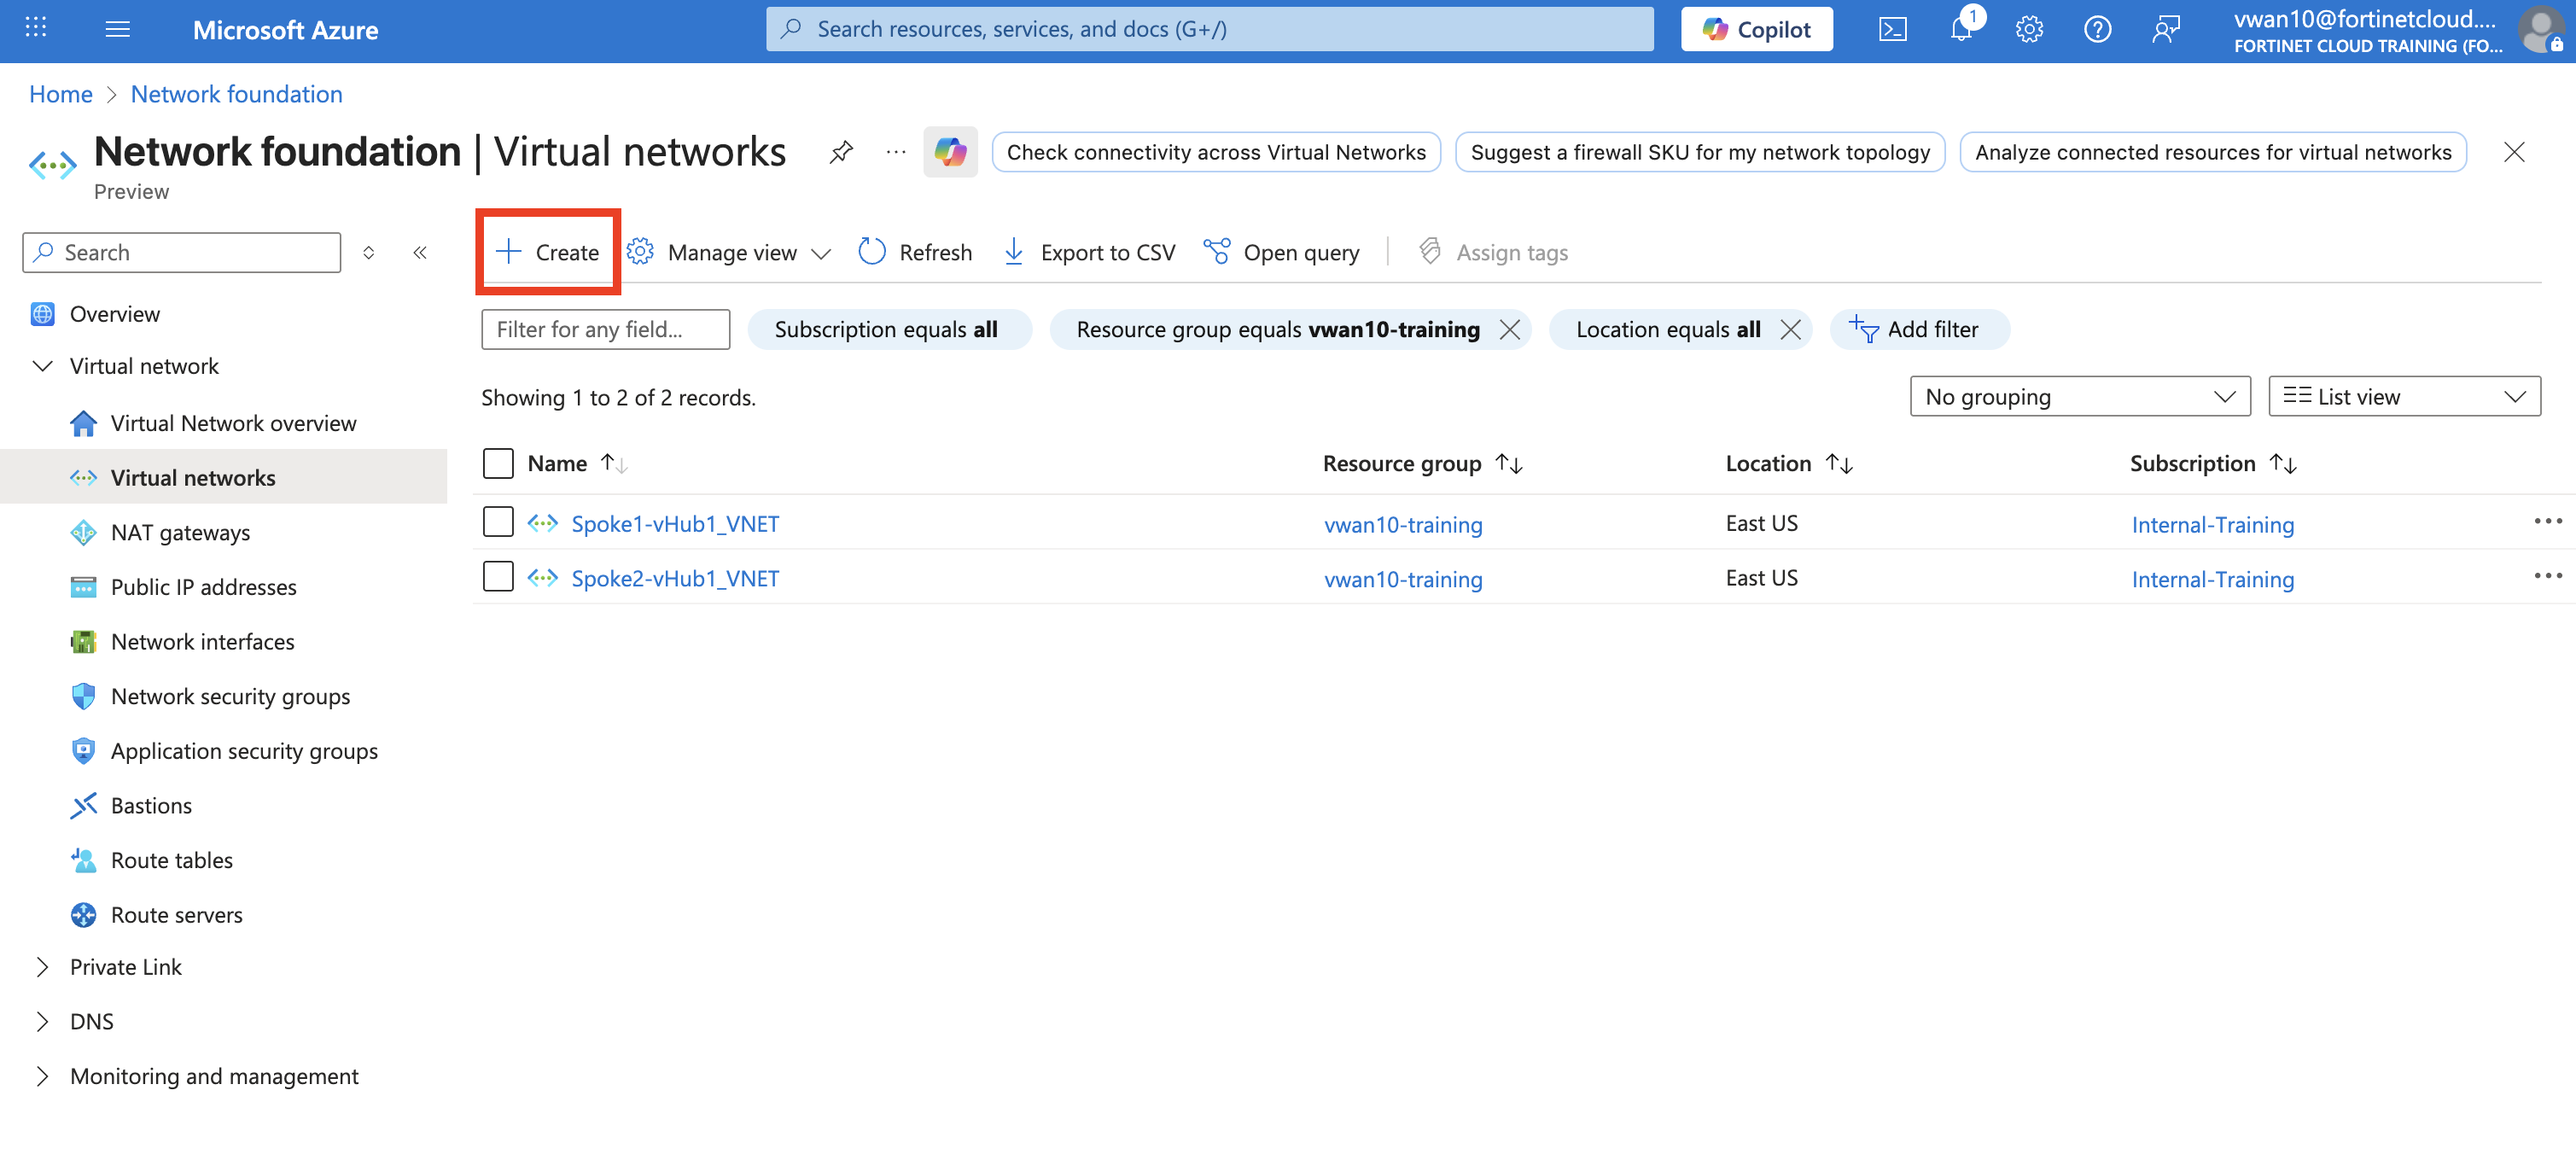The height and width of the screenshot is (1166, 2576).
Task: Open the notifications bell
Action: point(1960,30)
